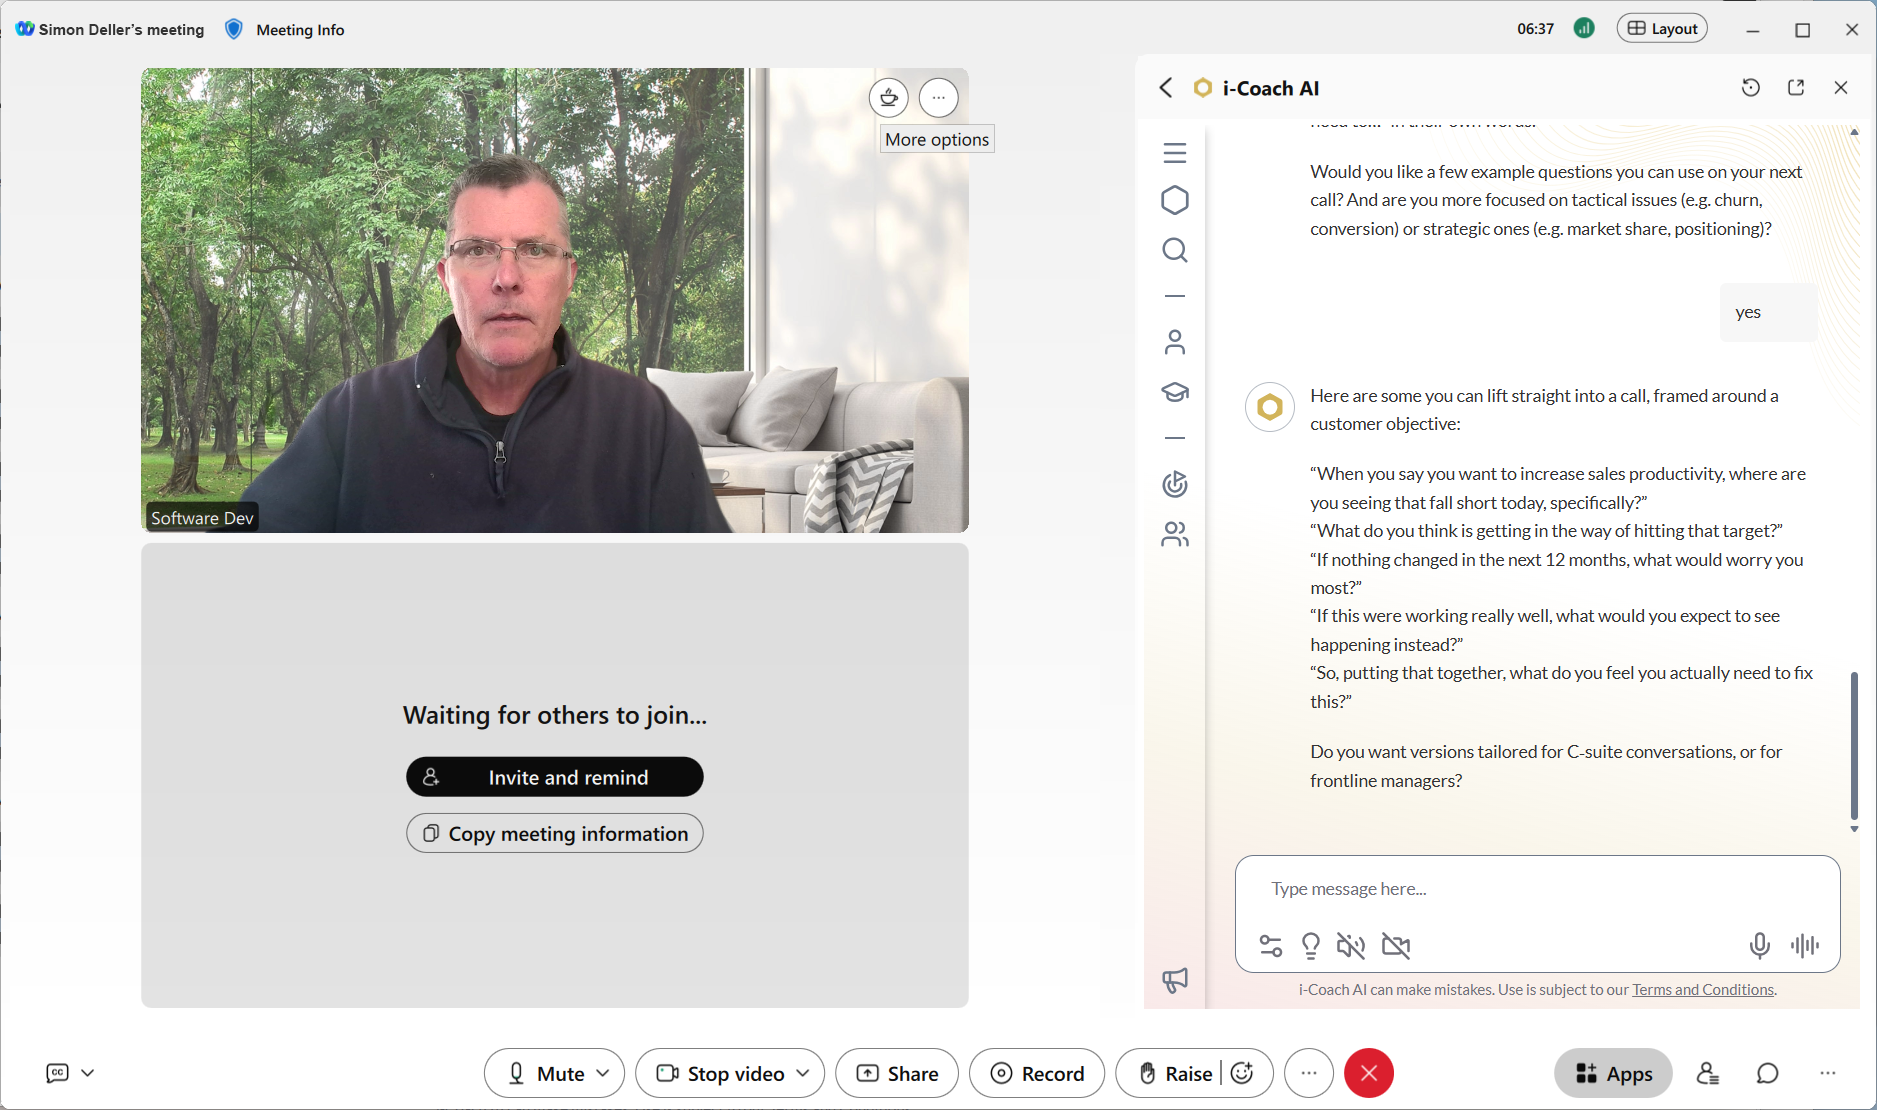Click the chat scroll up arrow

1854,132
